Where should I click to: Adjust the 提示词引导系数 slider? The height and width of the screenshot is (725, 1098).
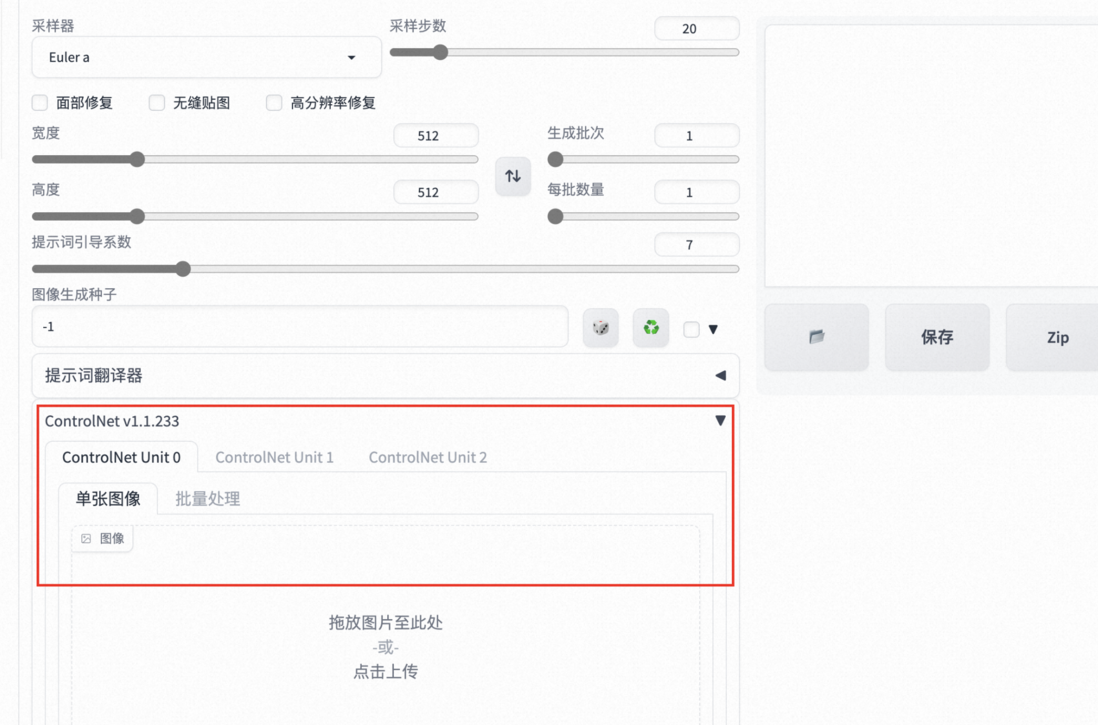coord(385,269)
